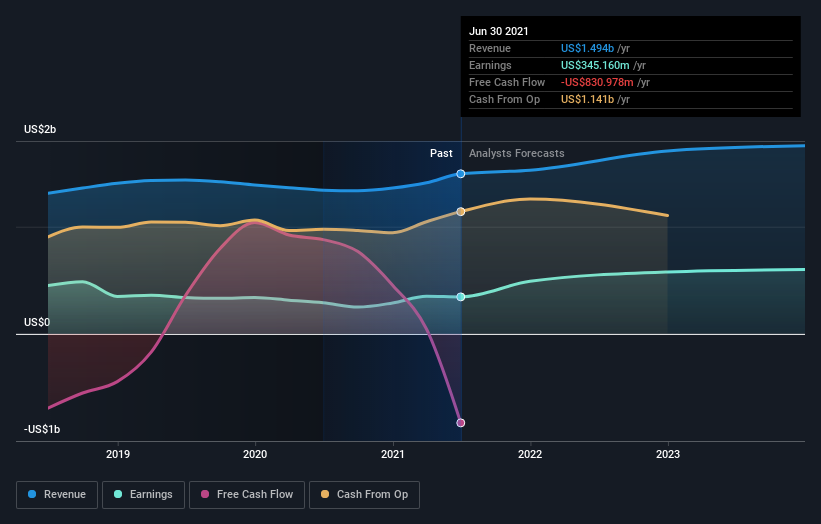Viewport: 821px width, 524px height.
Task: Click the US$2b y-axis label
Action: 40,129
